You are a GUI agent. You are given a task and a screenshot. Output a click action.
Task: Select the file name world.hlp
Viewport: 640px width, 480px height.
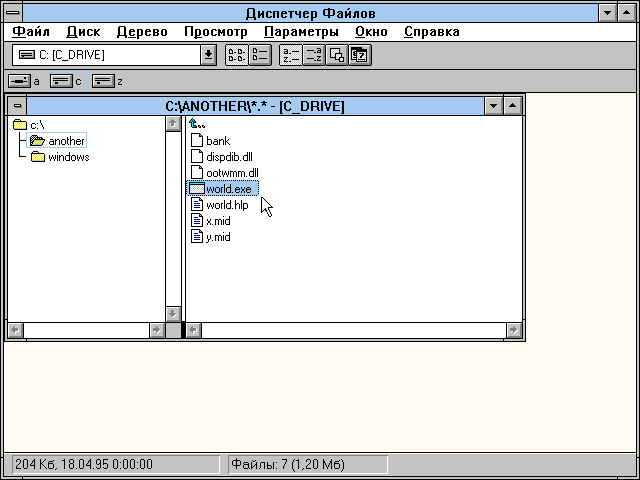227,205
